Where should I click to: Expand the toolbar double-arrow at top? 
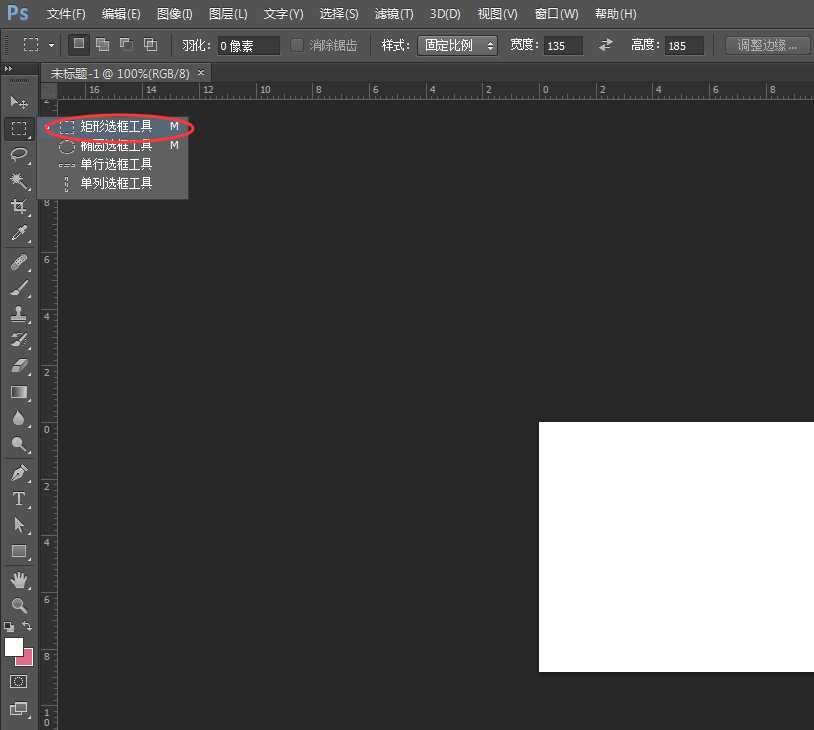[9, 68]
